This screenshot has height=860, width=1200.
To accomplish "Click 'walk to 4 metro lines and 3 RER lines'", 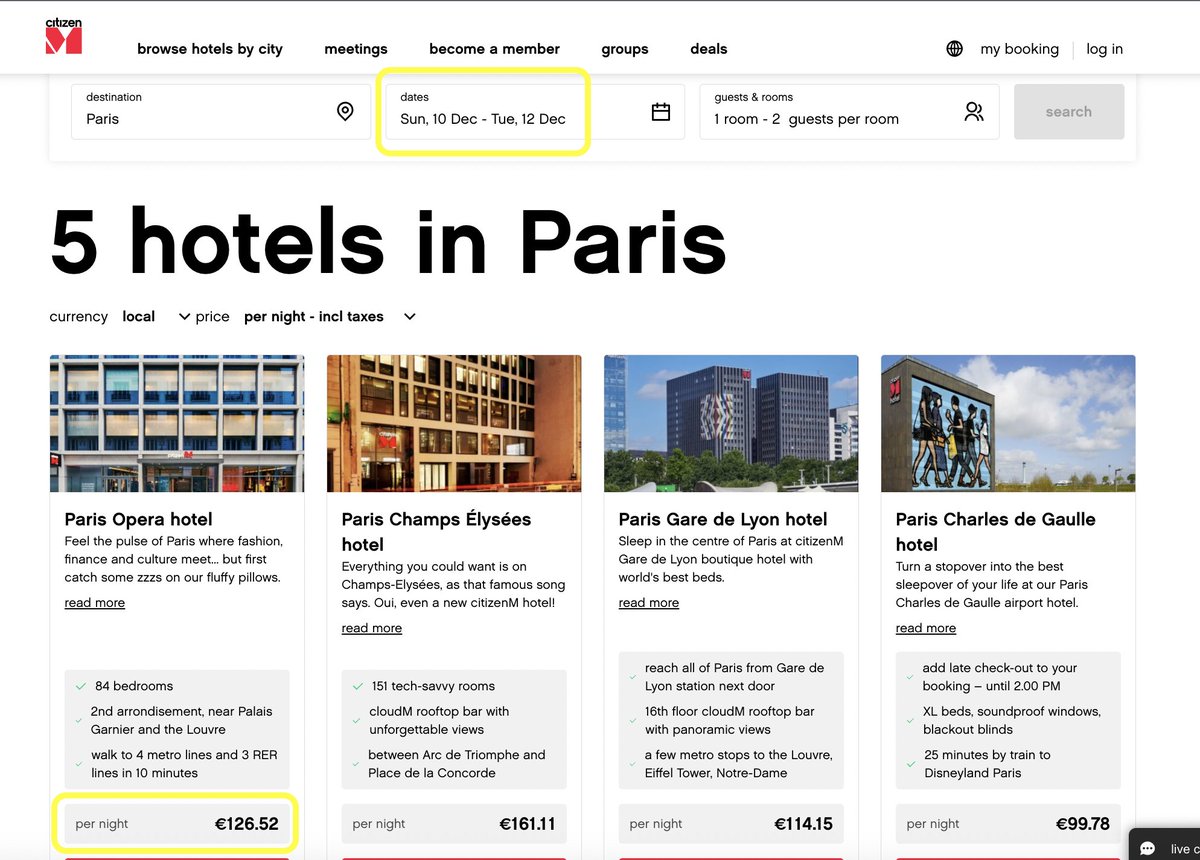I will 184,764.
